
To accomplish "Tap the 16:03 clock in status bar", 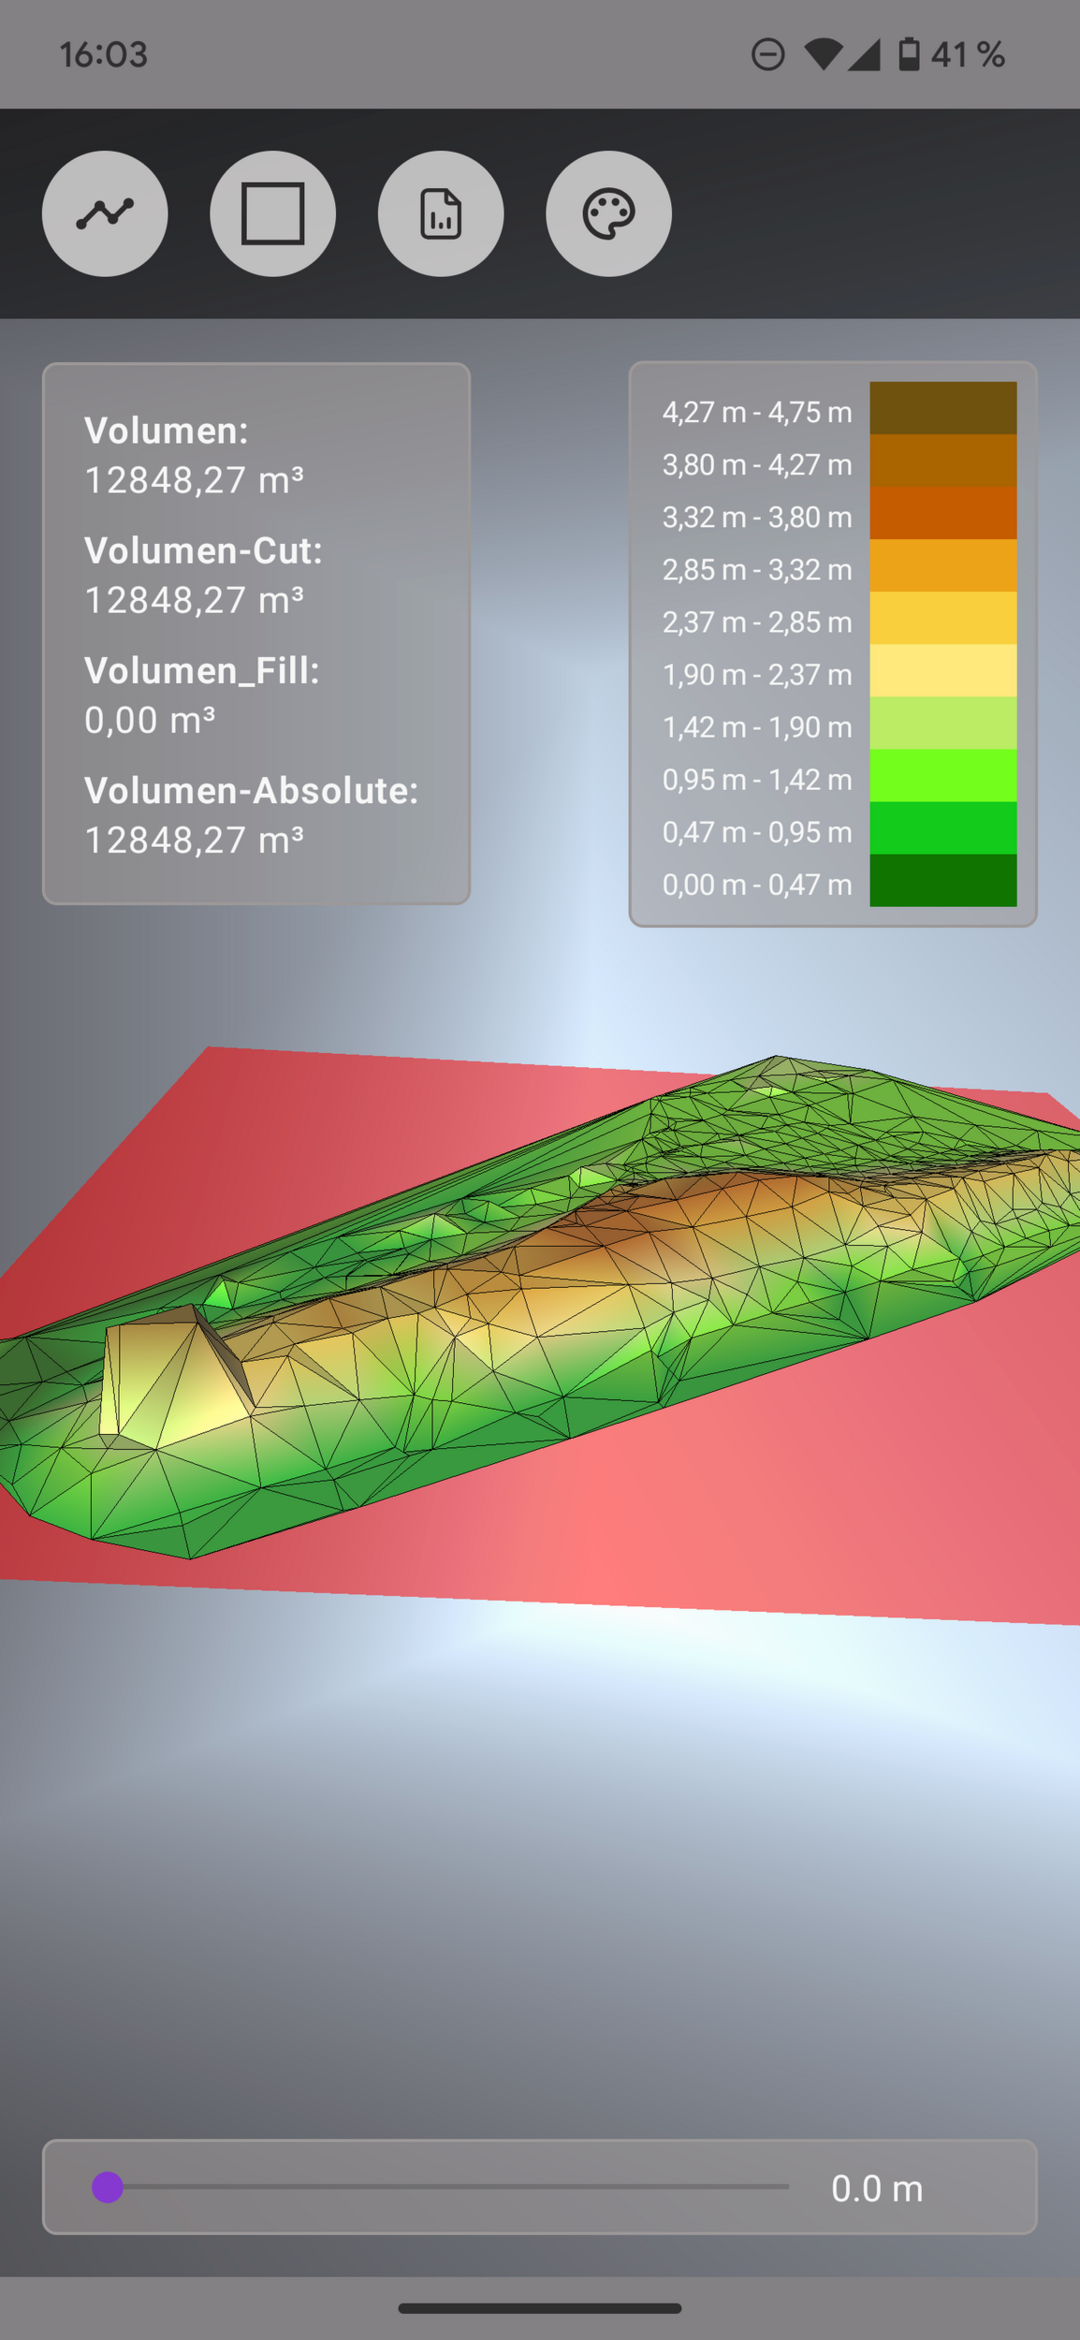I will point(103,54).
